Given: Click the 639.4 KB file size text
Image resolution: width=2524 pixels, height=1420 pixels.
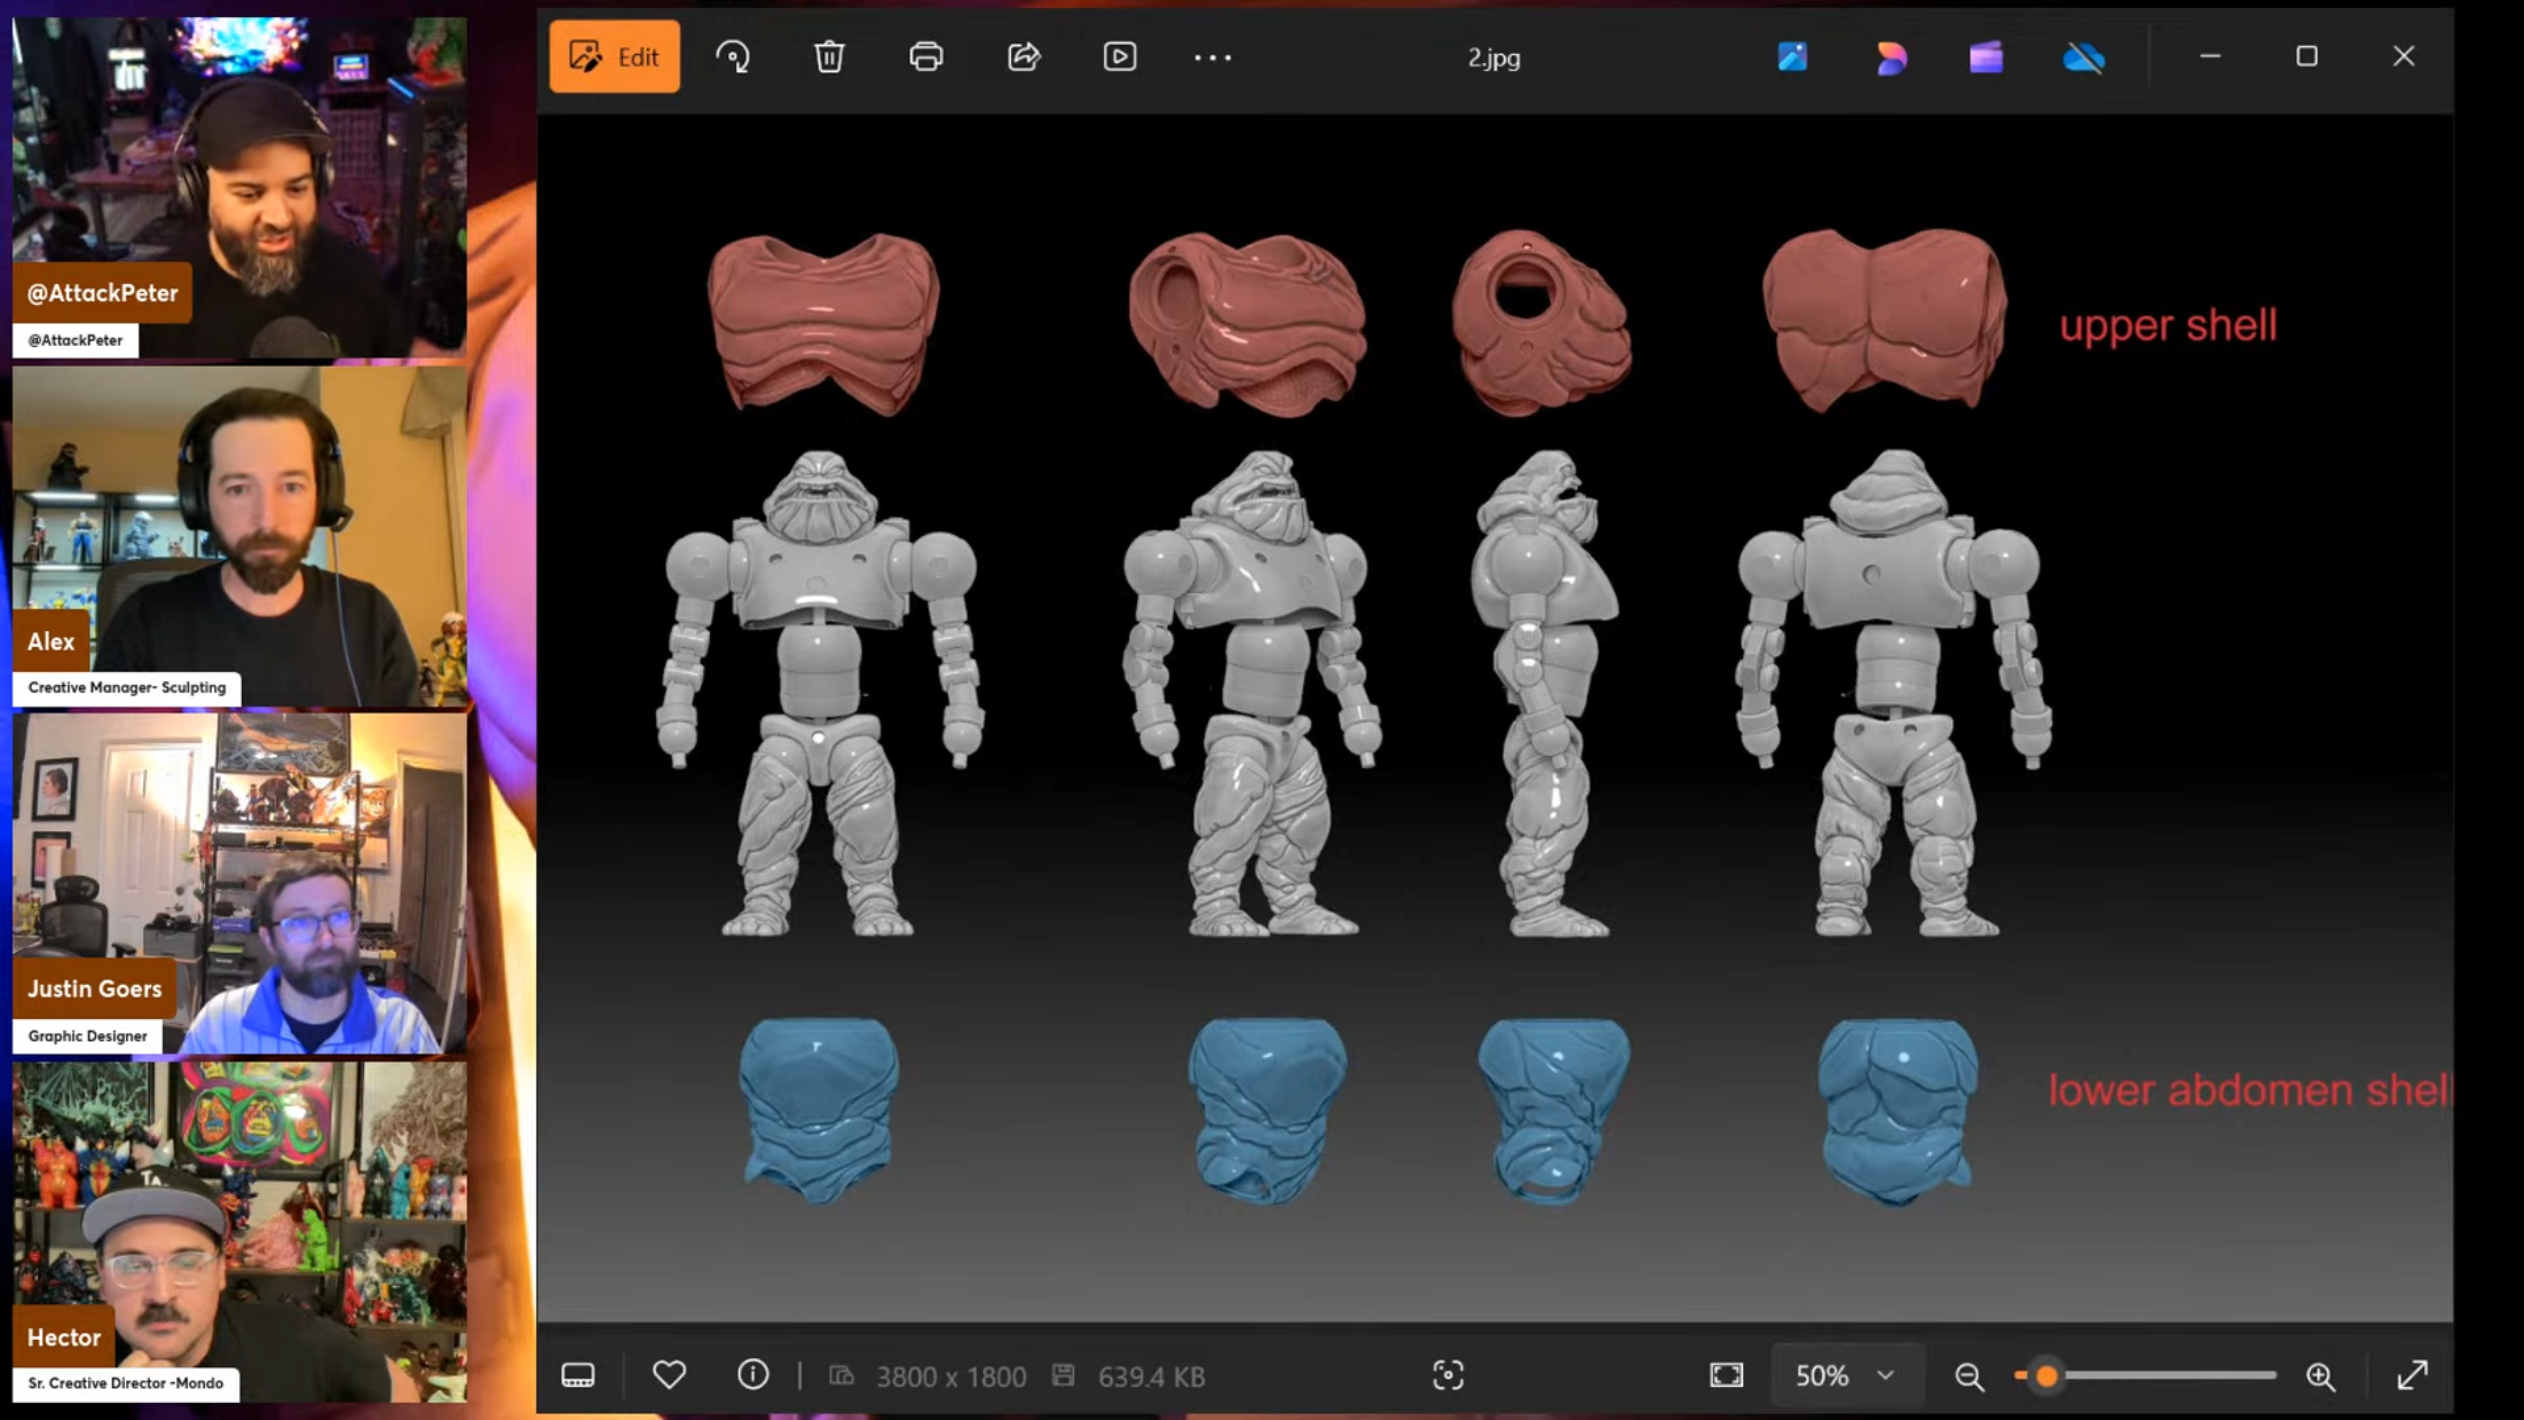Looking at the screenshot, I should 1151,1377.
